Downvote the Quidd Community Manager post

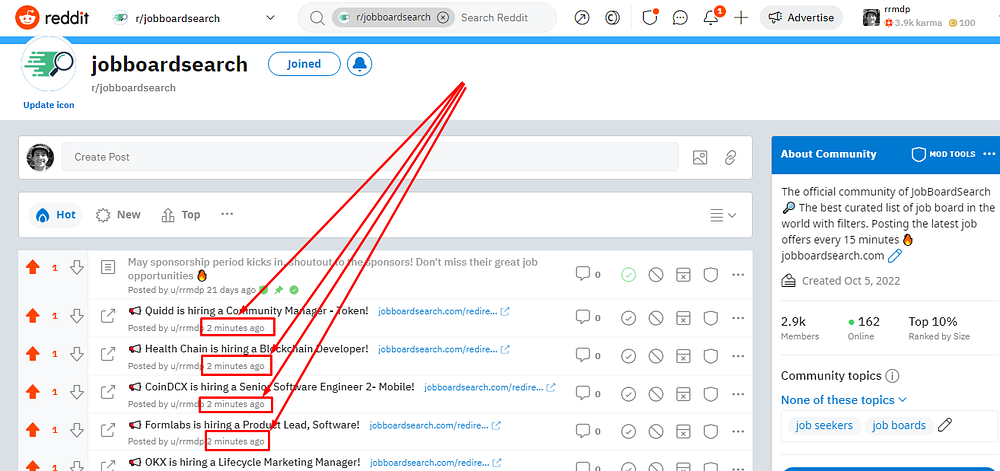click(x=77, y=315)
